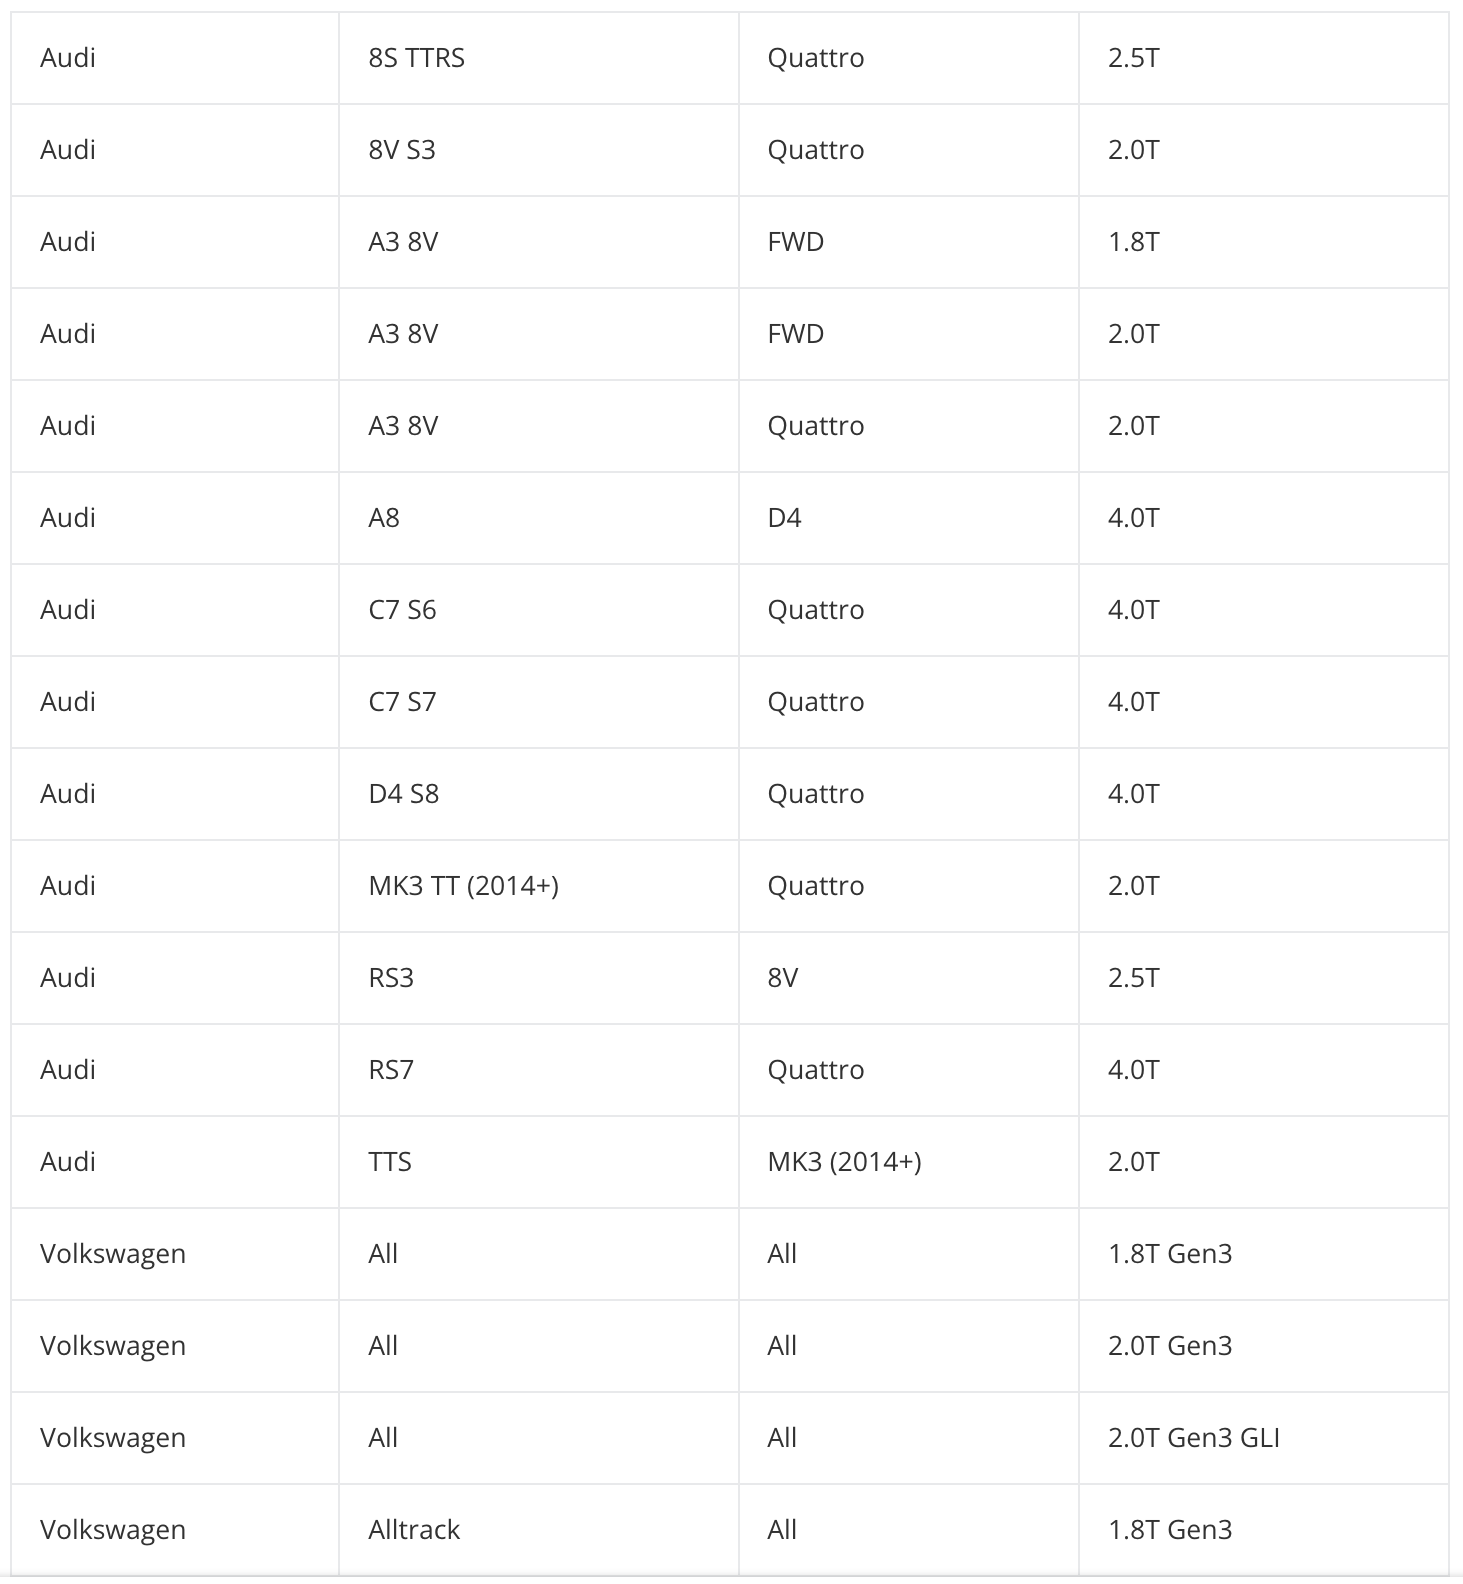
Task: Select the "8V S3" model cell
Action: click(401, 150)
